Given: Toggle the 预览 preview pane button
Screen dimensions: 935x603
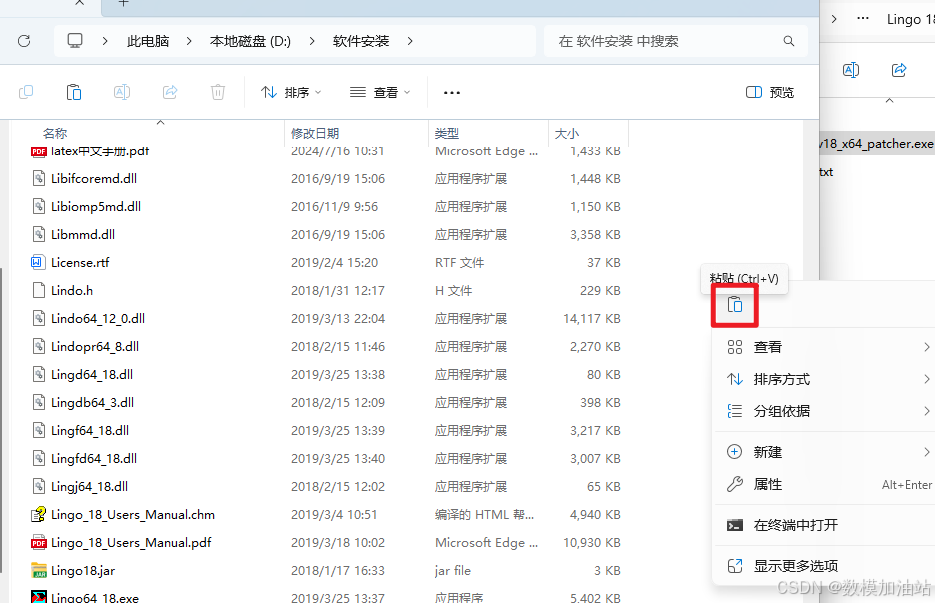Looking at the screenshot, I should point(770,92).
